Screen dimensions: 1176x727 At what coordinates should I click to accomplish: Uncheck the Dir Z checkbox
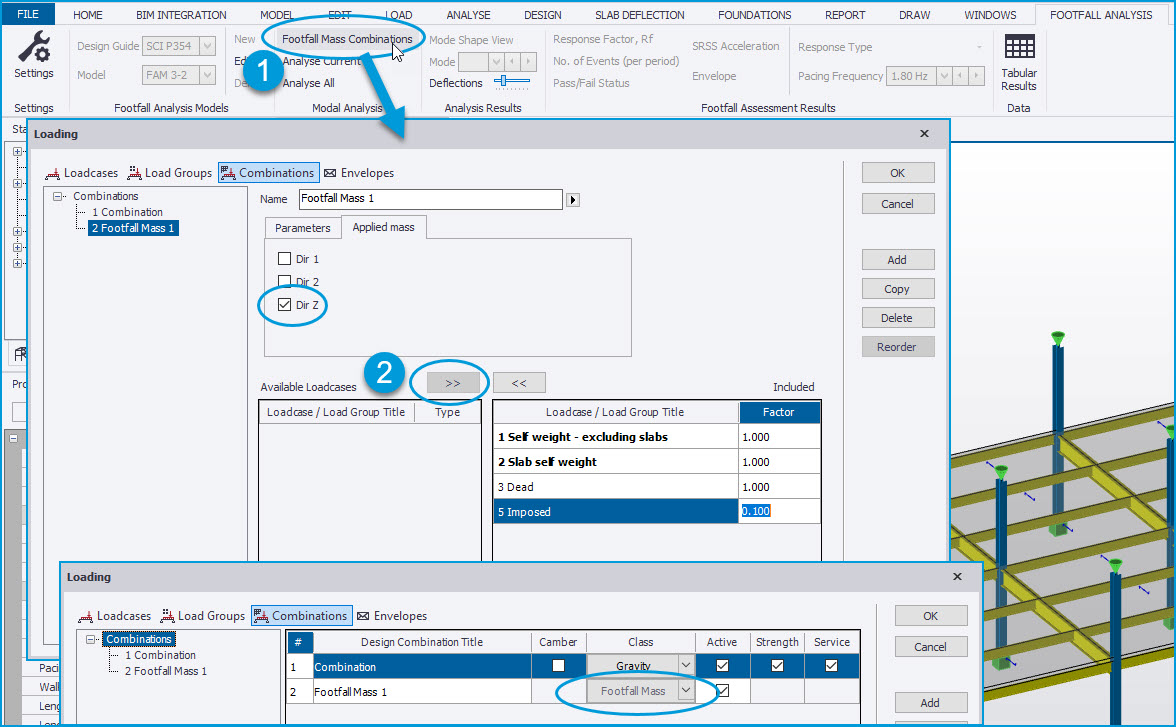tap(285, 305)
